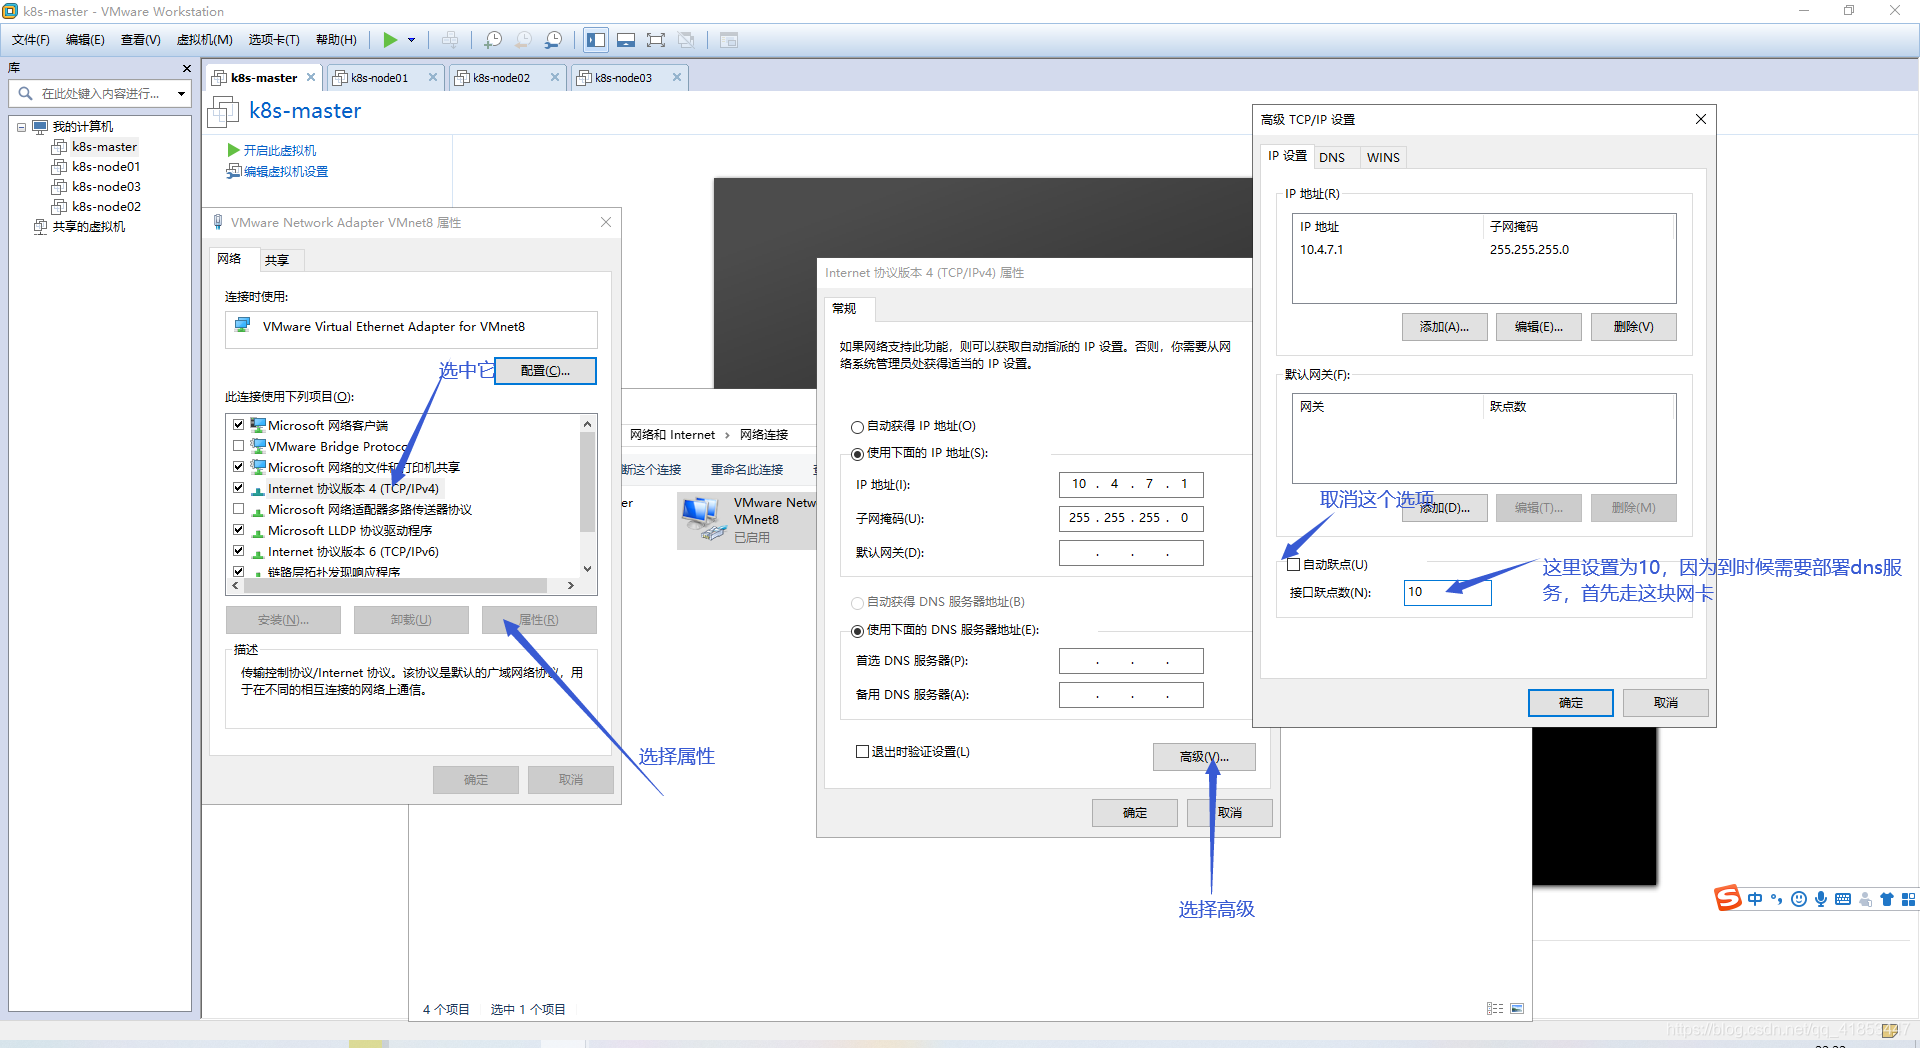Toggle Microsoft 网络客户端 checkbox
Image resolution: width=1920 pixels, height=1048 pixels.
[239, 425]
